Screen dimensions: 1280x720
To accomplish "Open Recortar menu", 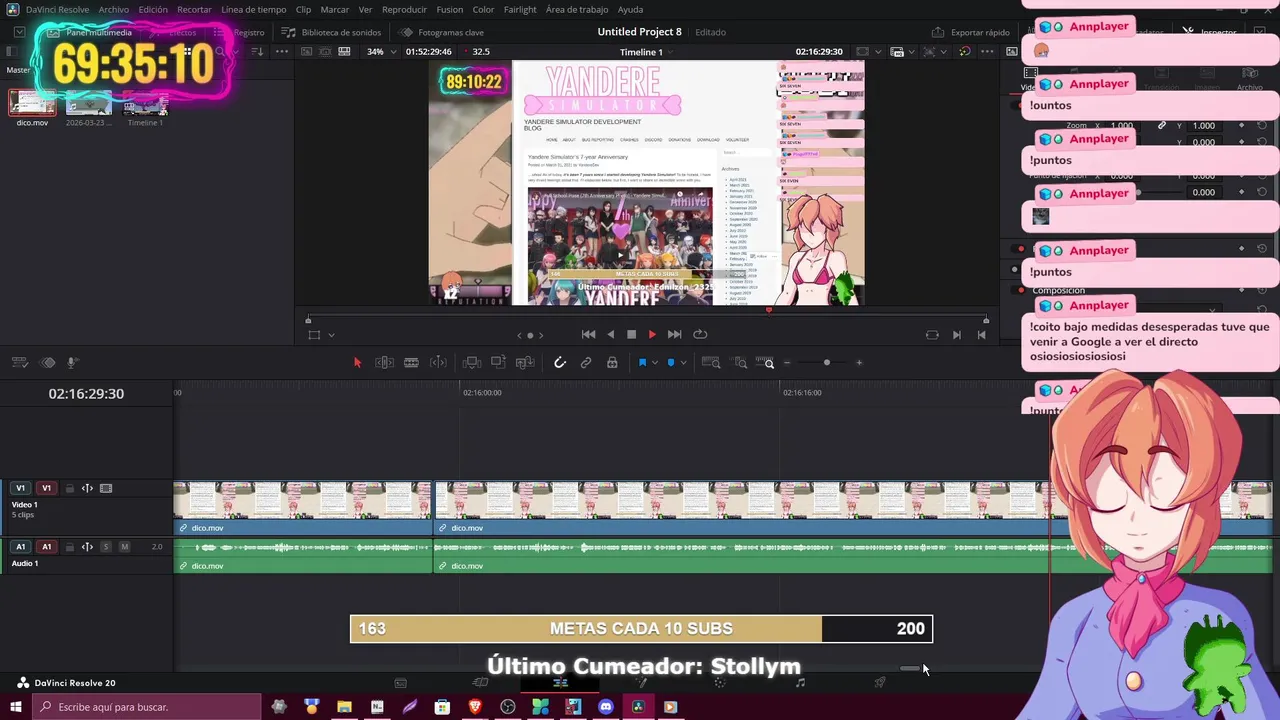I will [x=194, y=9].
